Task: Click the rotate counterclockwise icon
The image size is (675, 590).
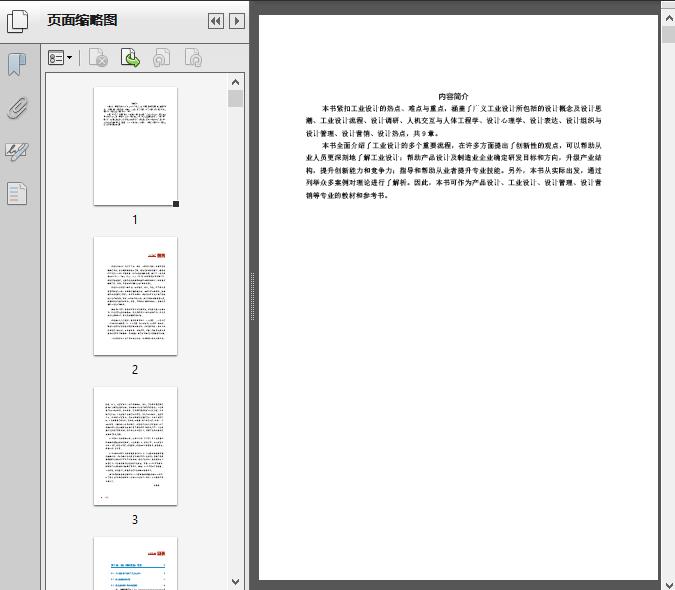Action: pos(161,59)
